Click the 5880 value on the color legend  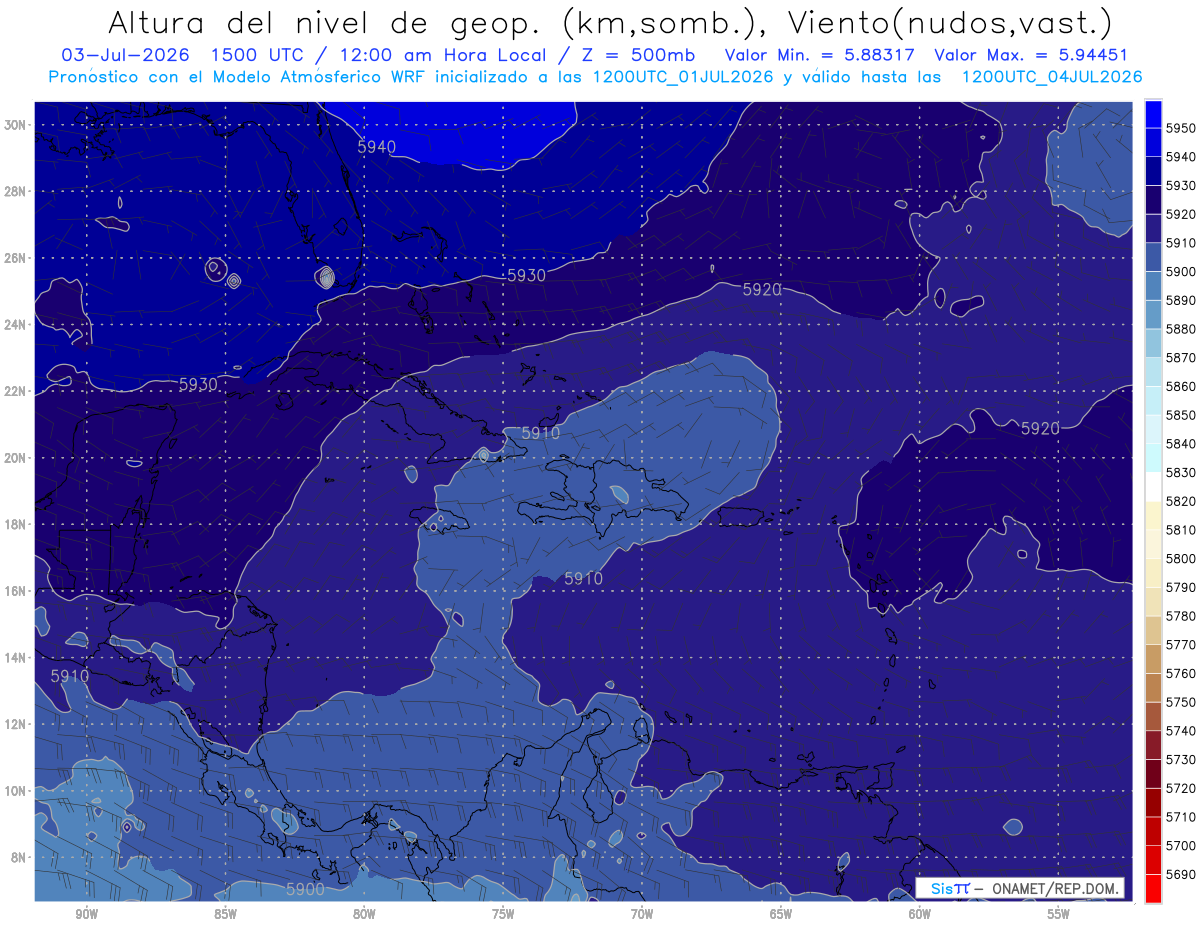click(x=1181, y=329)
